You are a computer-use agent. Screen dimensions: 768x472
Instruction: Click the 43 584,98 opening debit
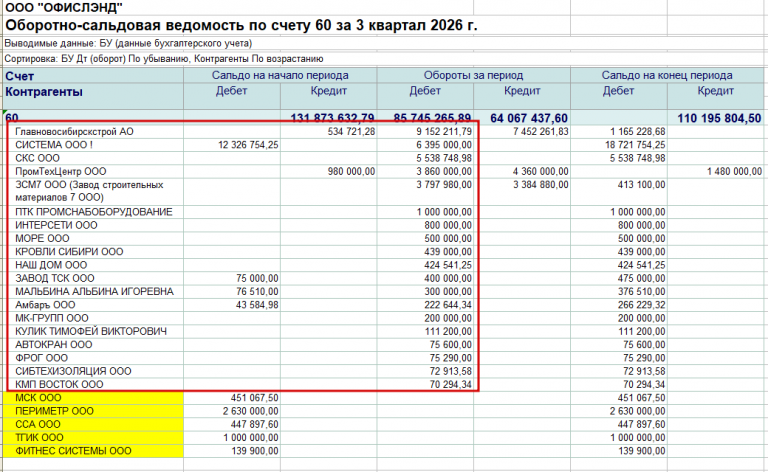pos(257,305)
